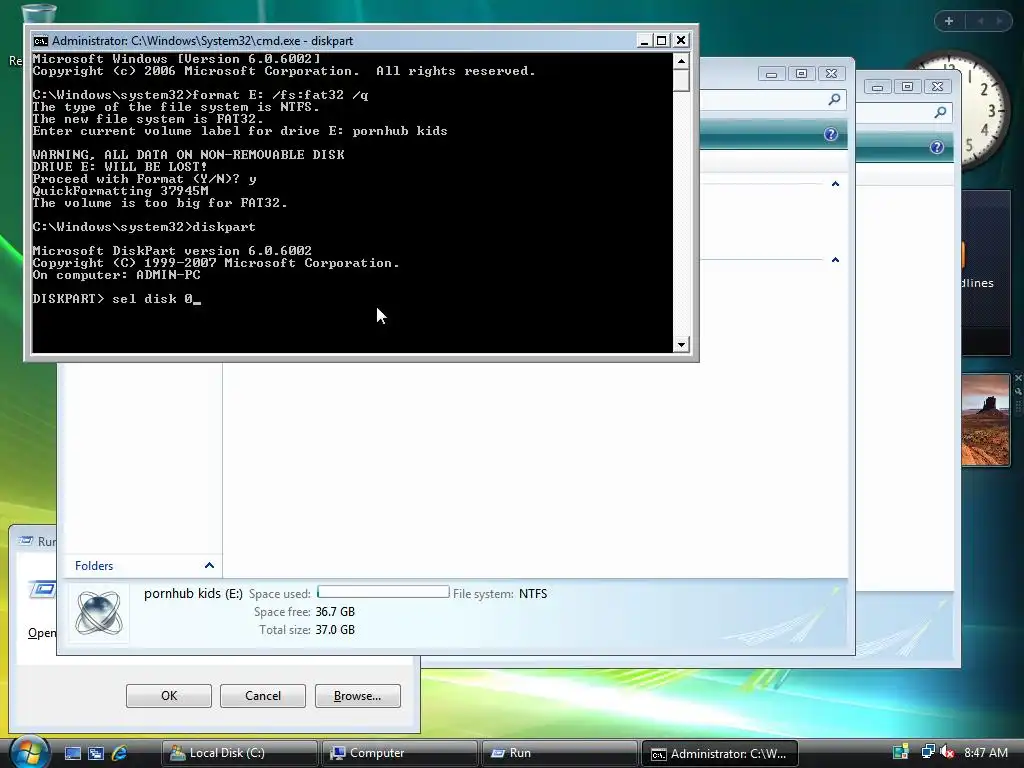
Task: Click the 'DISKPART> sel disk 0' line
Action: (x=117, y=299)
